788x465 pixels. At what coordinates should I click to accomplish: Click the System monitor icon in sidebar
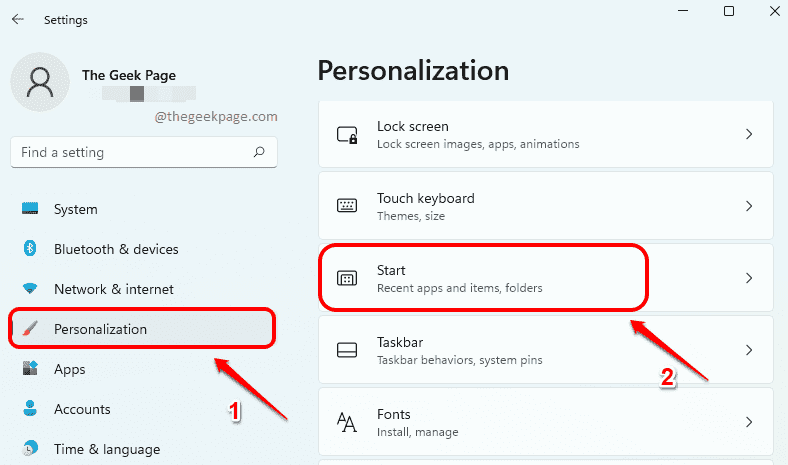30,208
